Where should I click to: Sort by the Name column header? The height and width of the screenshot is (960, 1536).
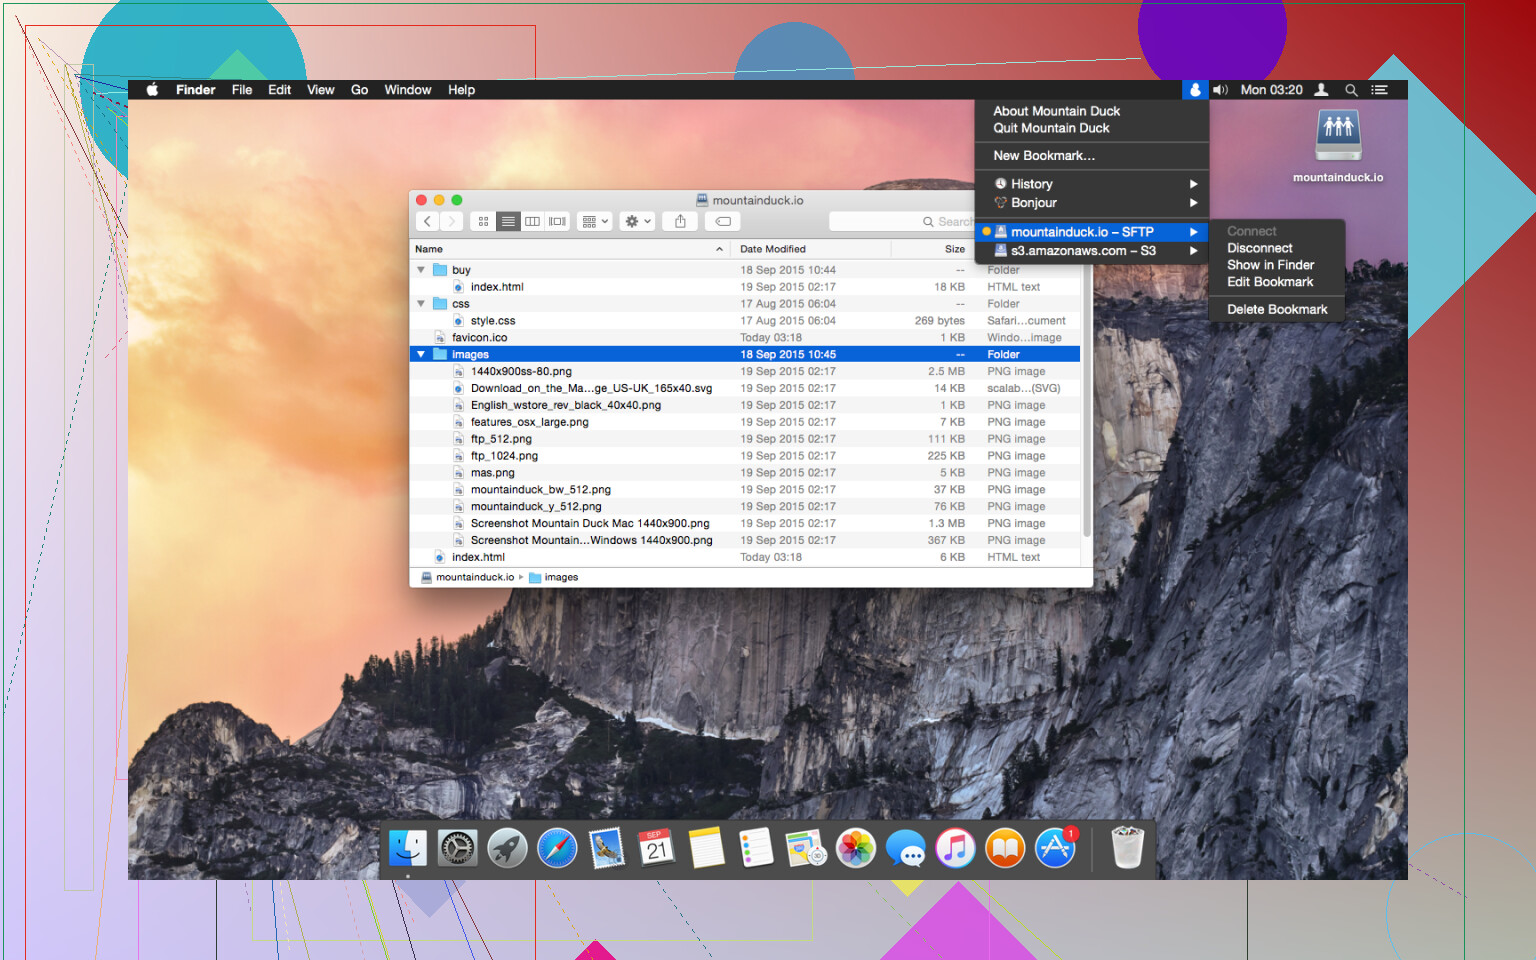pos(570,249)
